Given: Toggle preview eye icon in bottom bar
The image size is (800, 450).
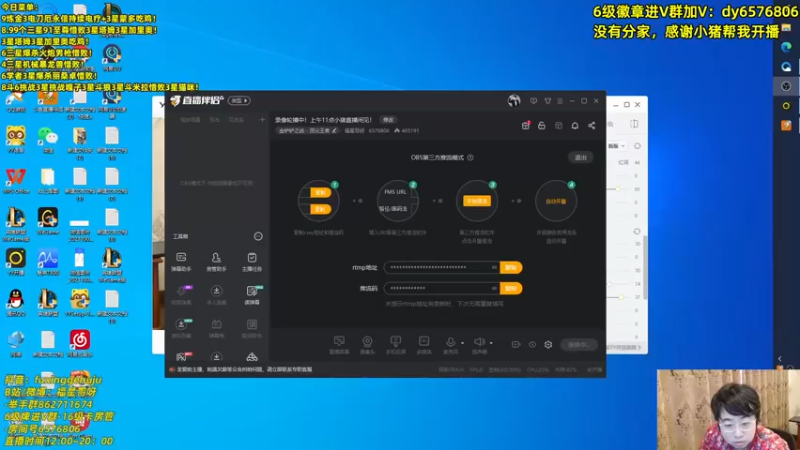Looking at the screenshot, I should 532,344.
